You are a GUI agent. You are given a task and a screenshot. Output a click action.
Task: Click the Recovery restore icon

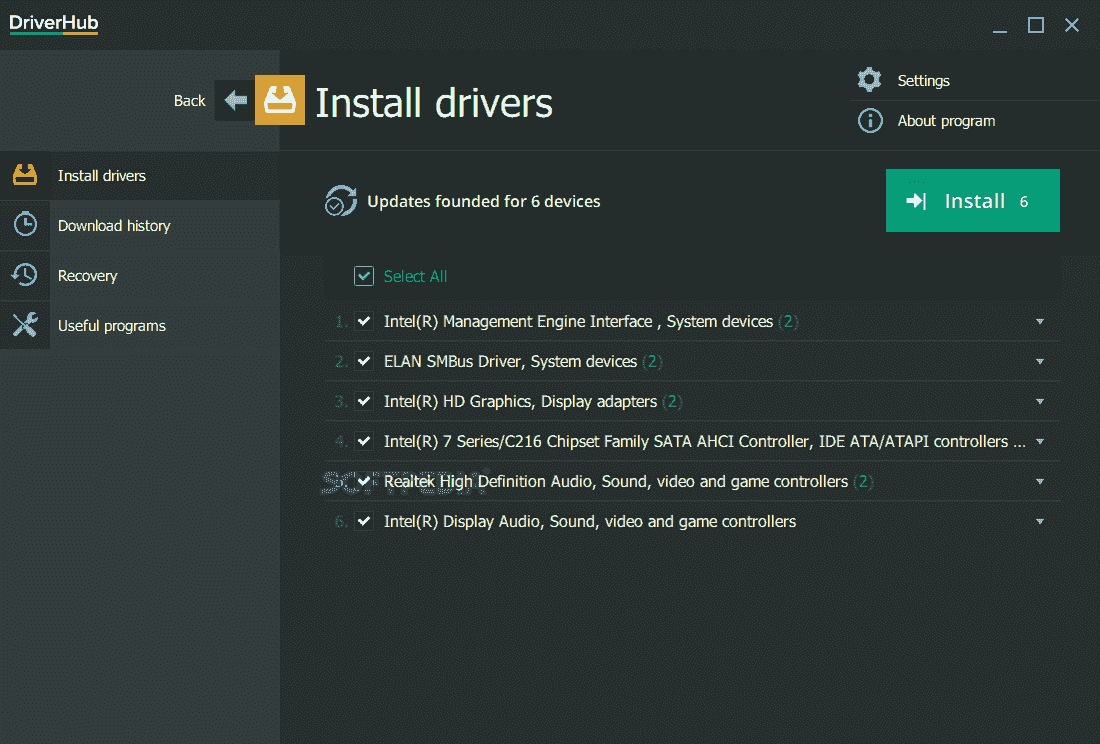tap(25, 275)
